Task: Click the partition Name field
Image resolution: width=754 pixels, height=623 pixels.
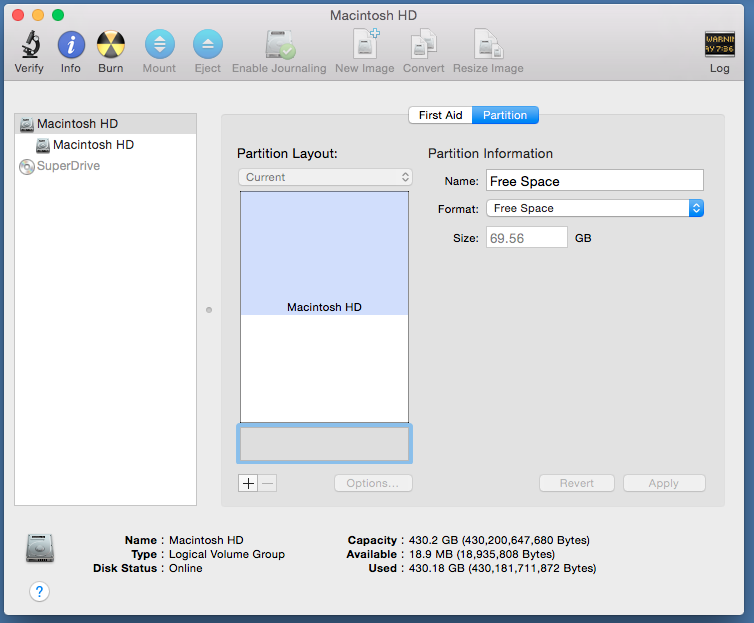Action: [x=595, y=181]
